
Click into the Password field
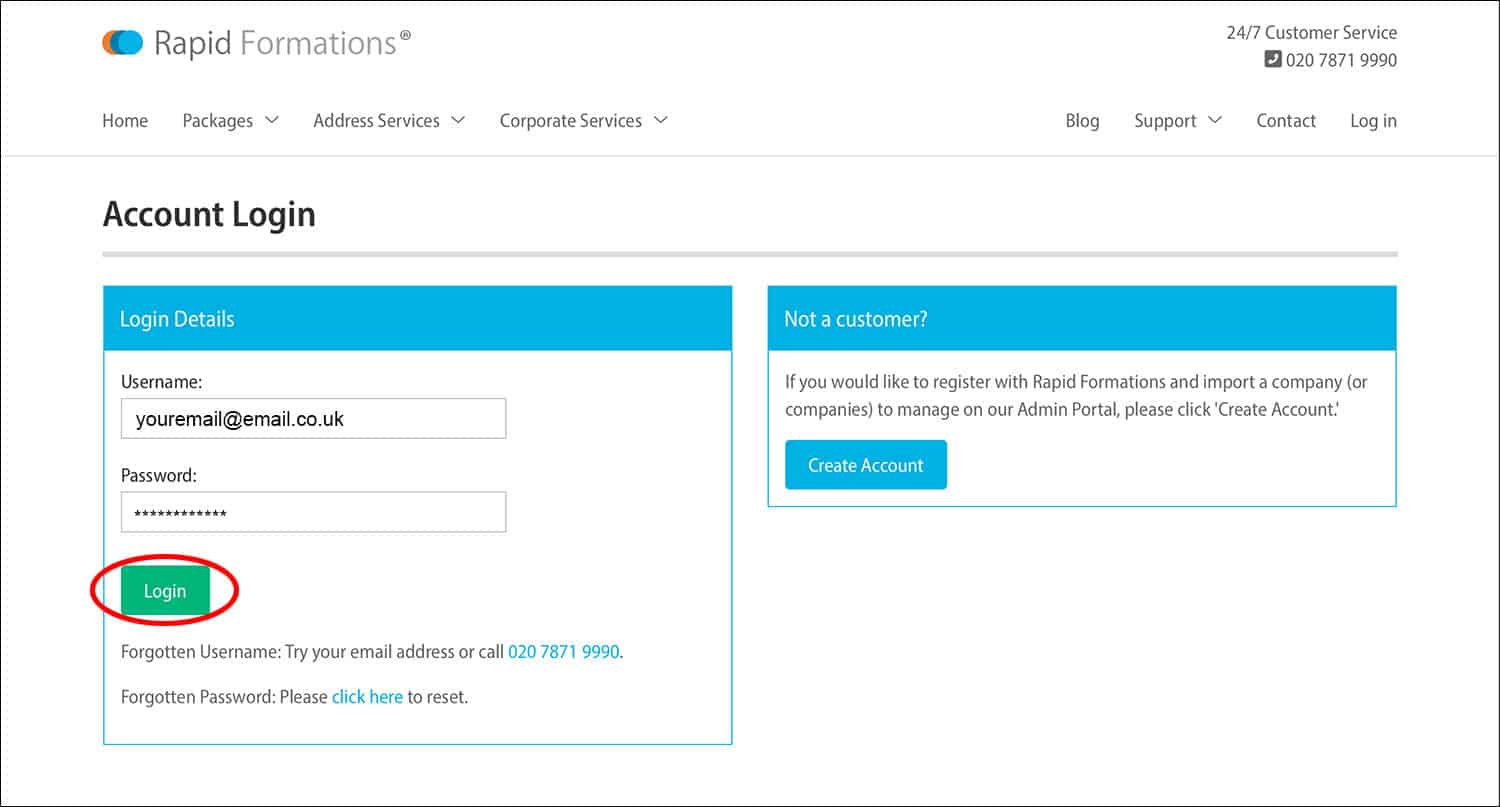pos(313,512)
